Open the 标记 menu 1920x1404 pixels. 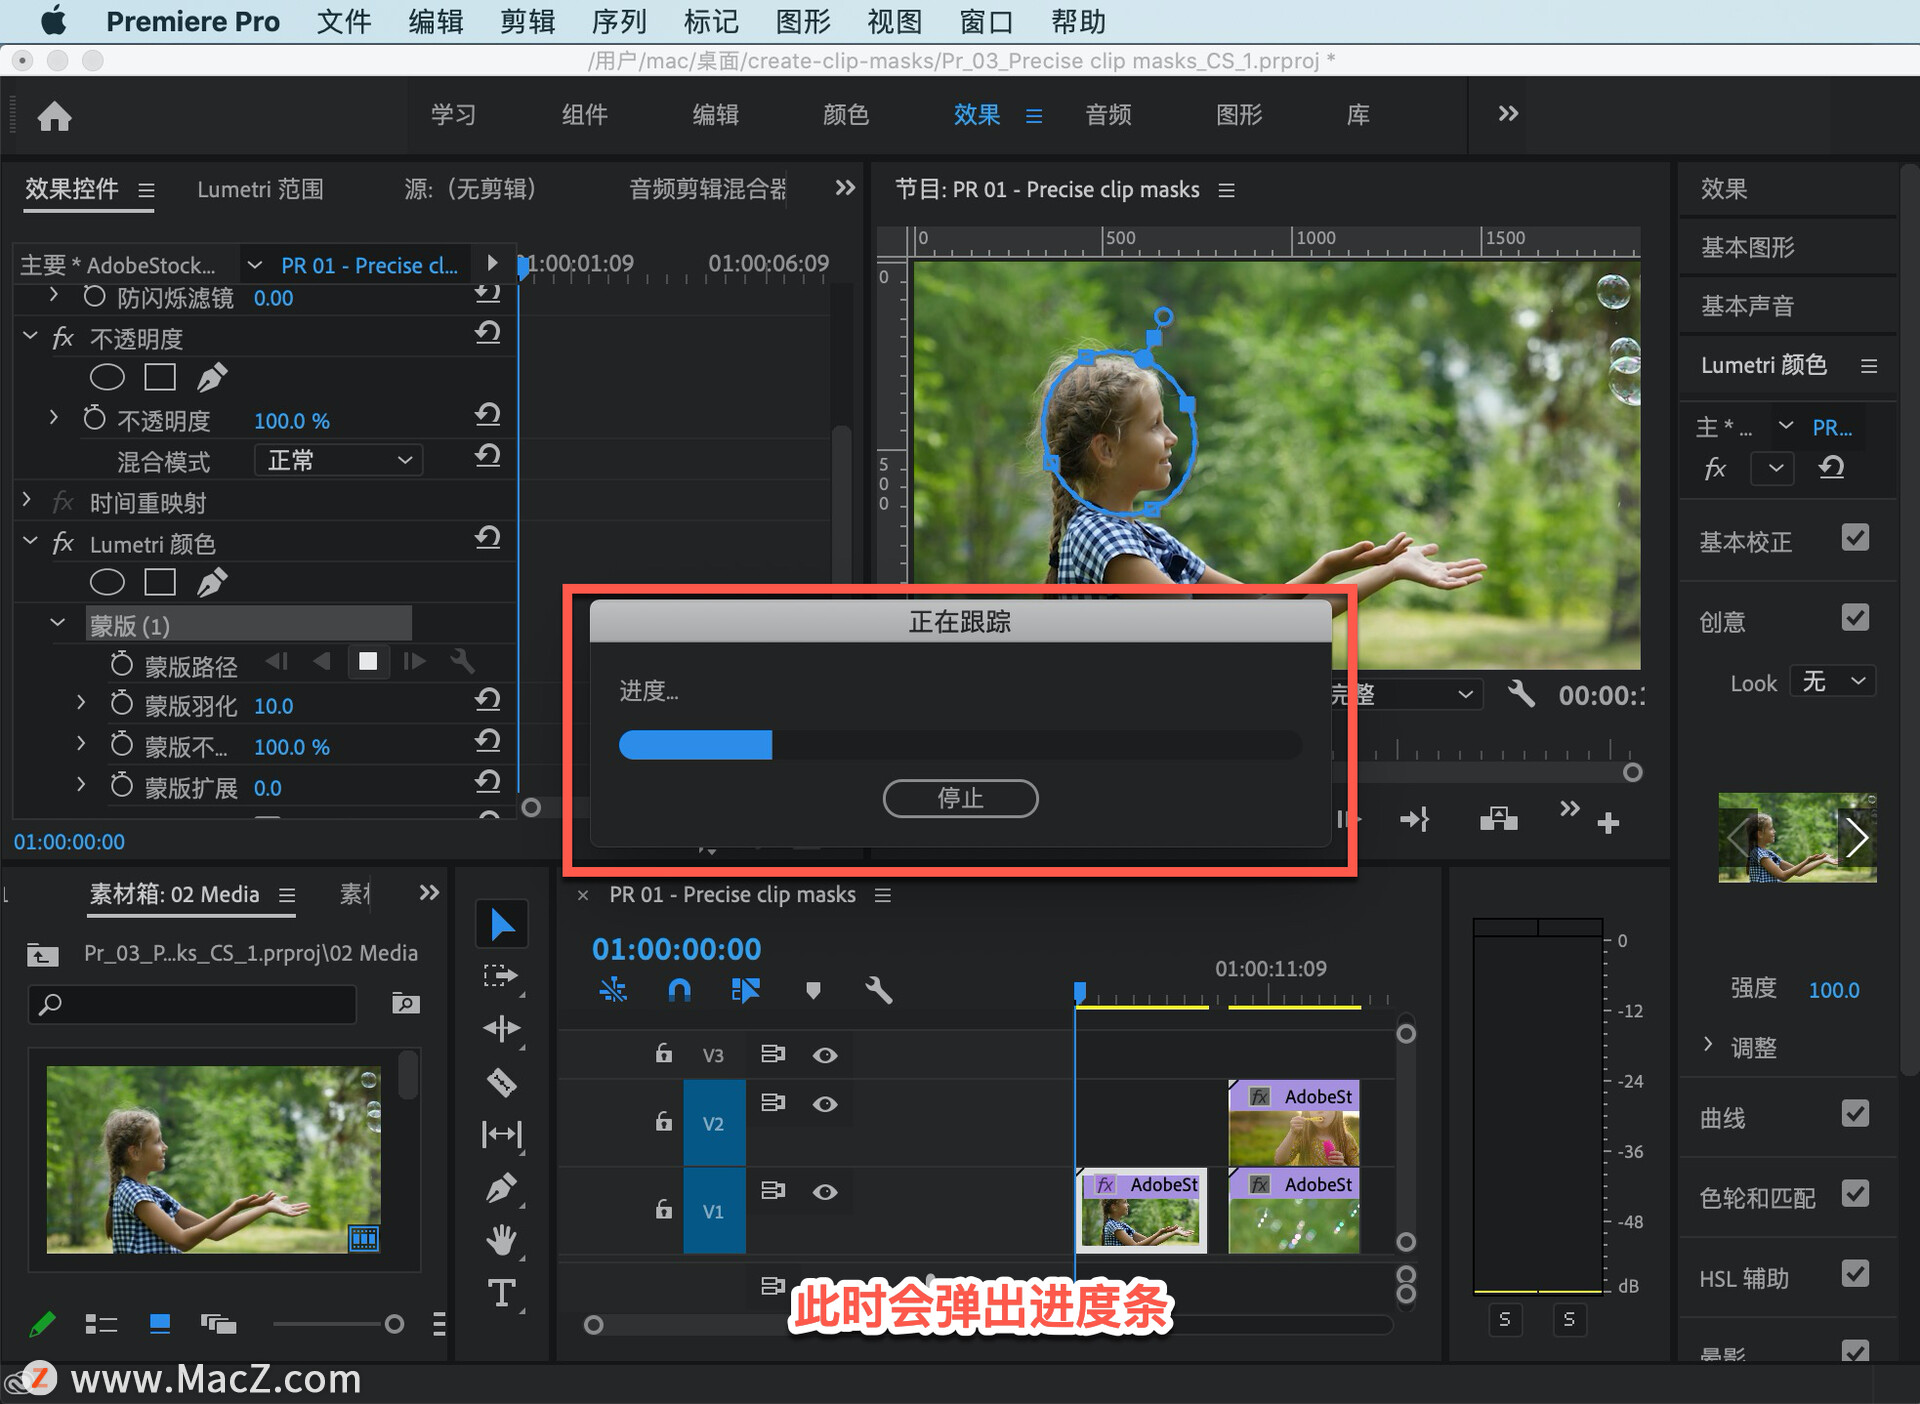click(711, 21)
